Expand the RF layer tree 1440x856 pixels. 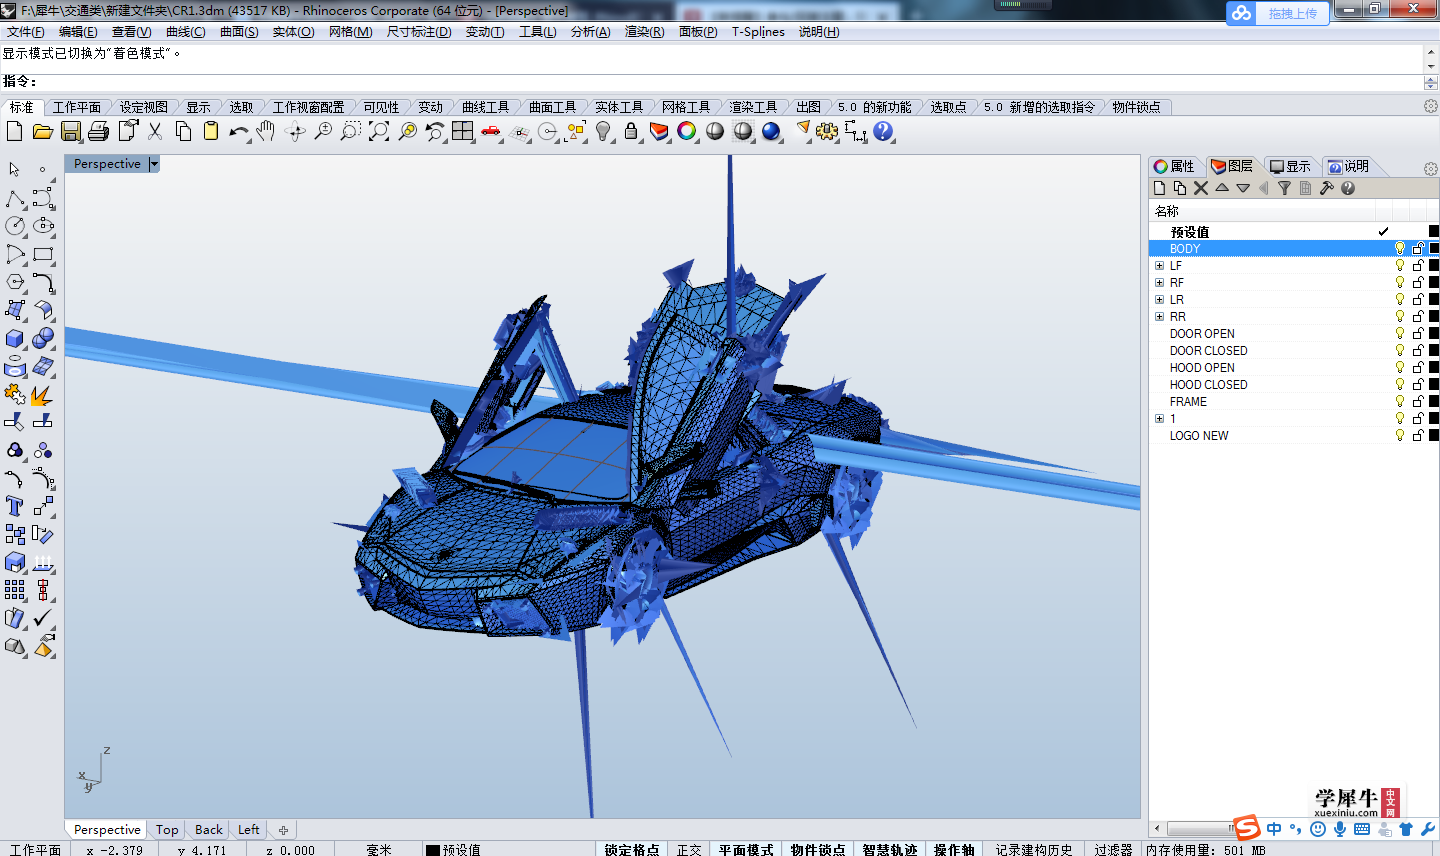[1159, 283]
